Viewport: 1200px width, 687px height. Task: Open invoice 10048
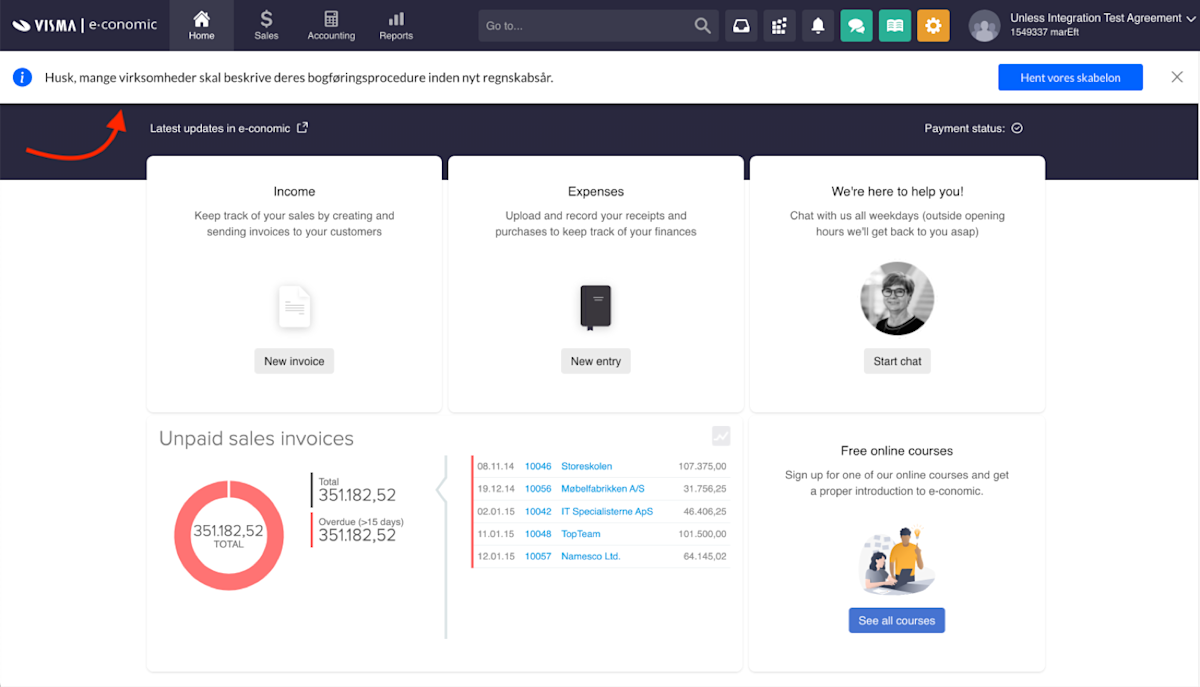[538, 534]
